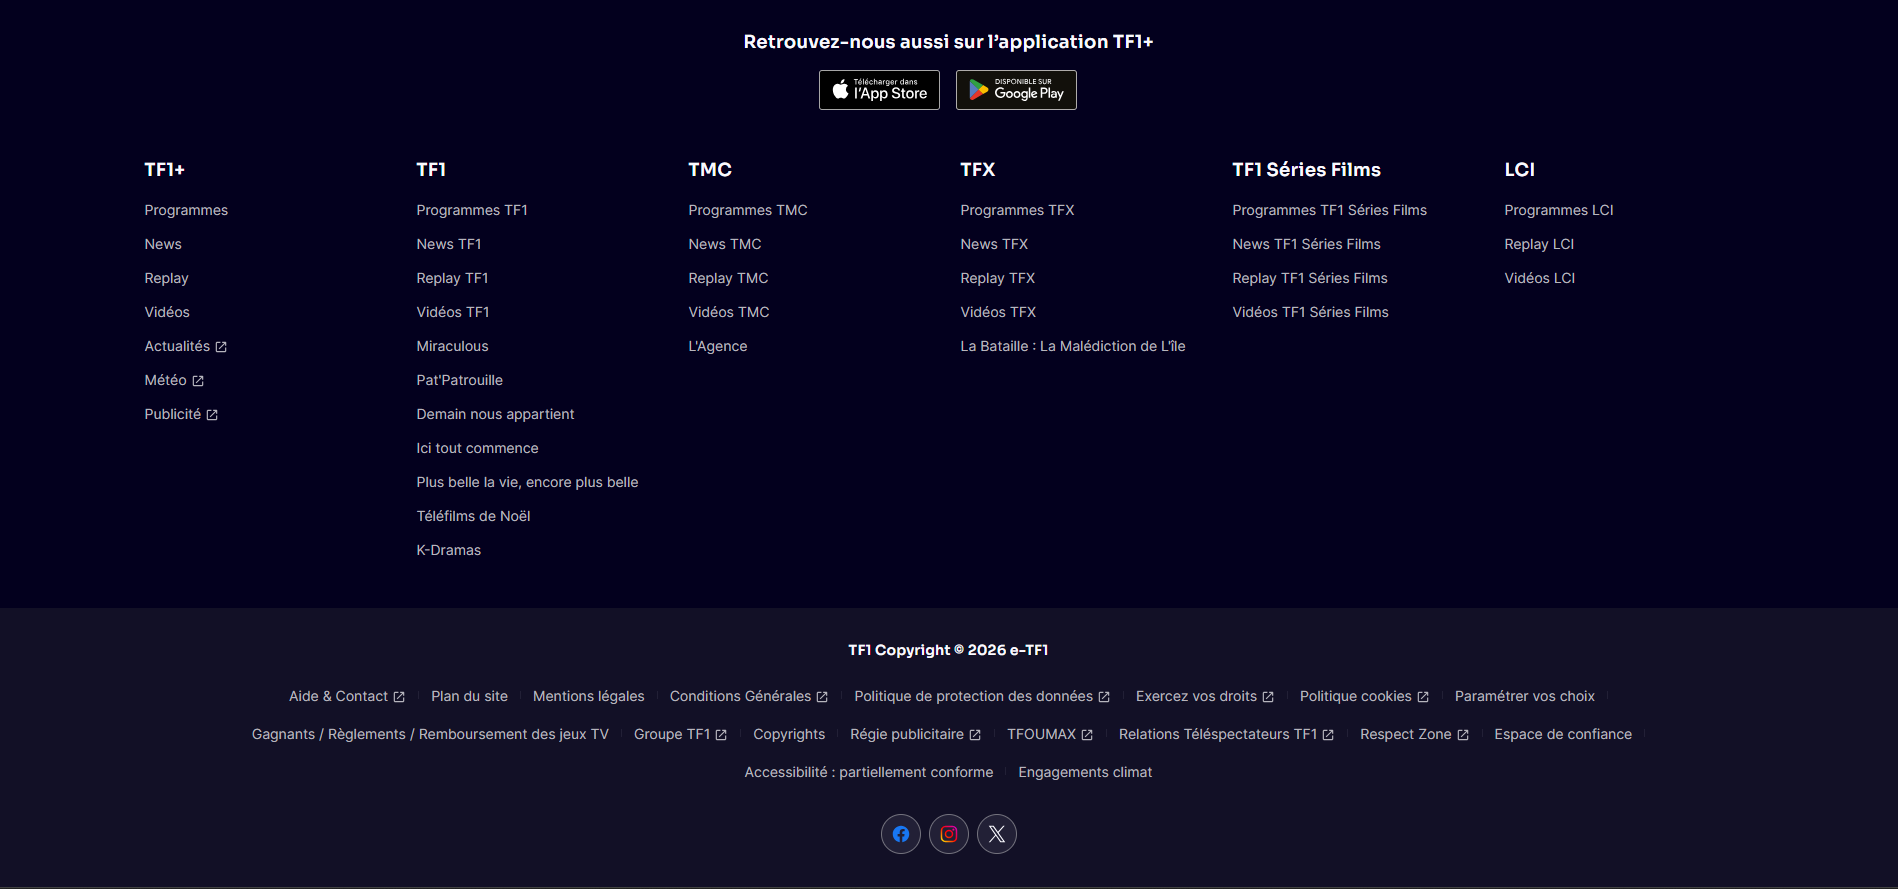Go to News TMC
Image resolution: width=1898 pixels, height=889 pixels.
point(725,244)
